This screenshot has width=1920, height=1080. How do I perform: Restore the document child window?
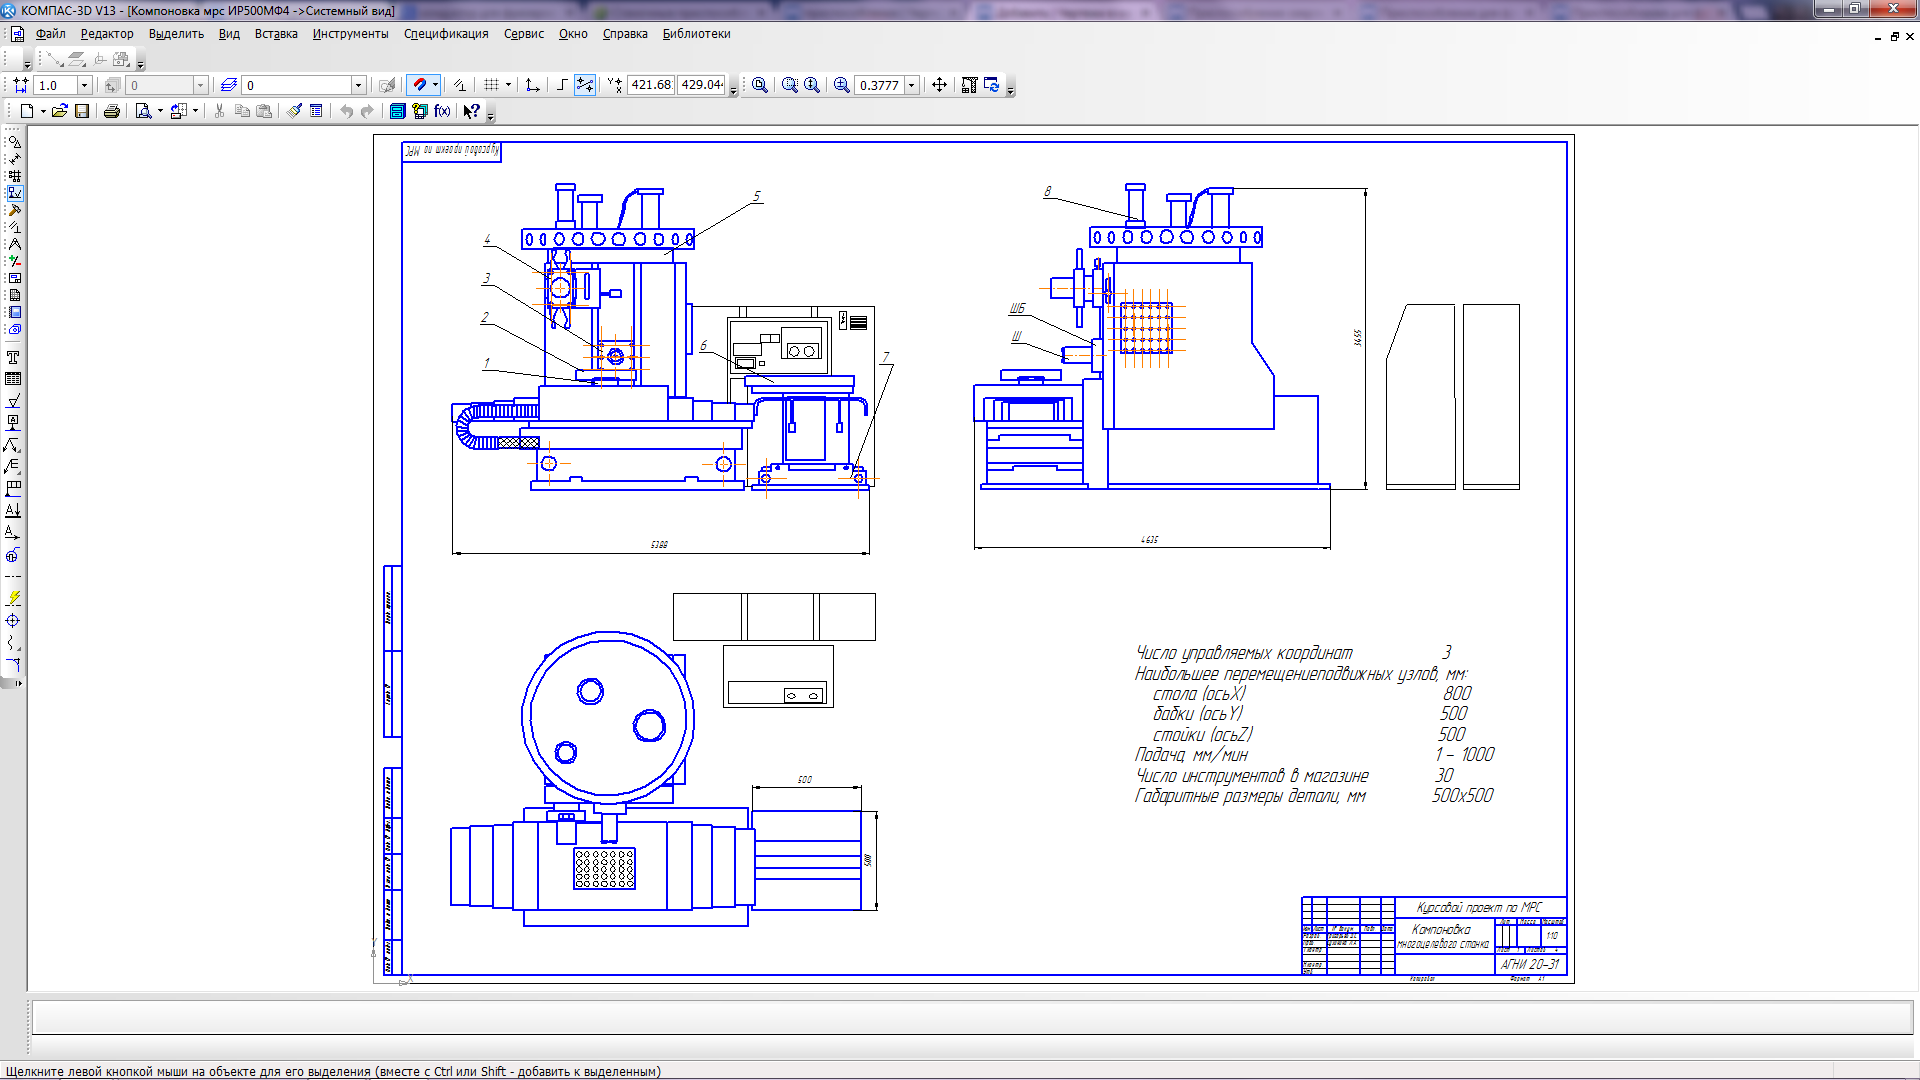point(1894,36)
